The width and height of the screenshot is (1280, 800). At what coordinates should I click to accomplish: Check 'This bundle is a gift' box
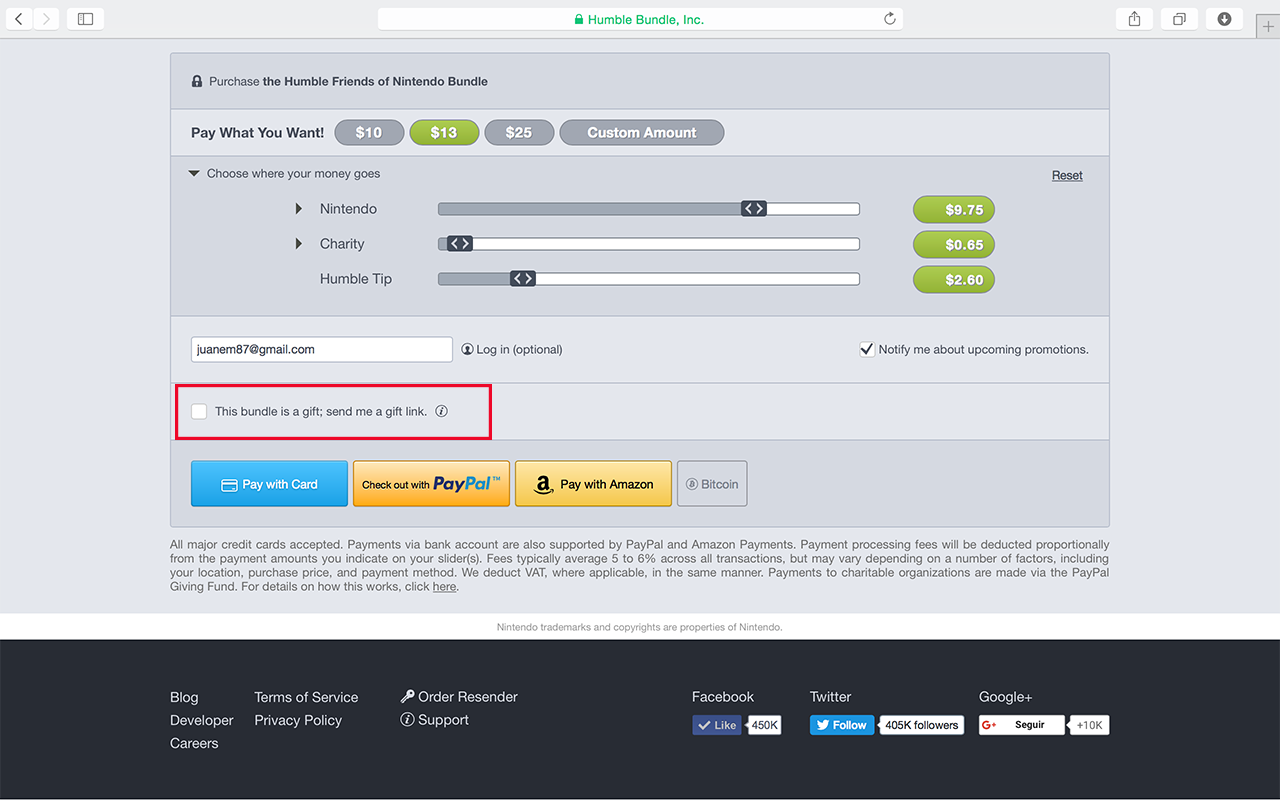coord(199,411)
